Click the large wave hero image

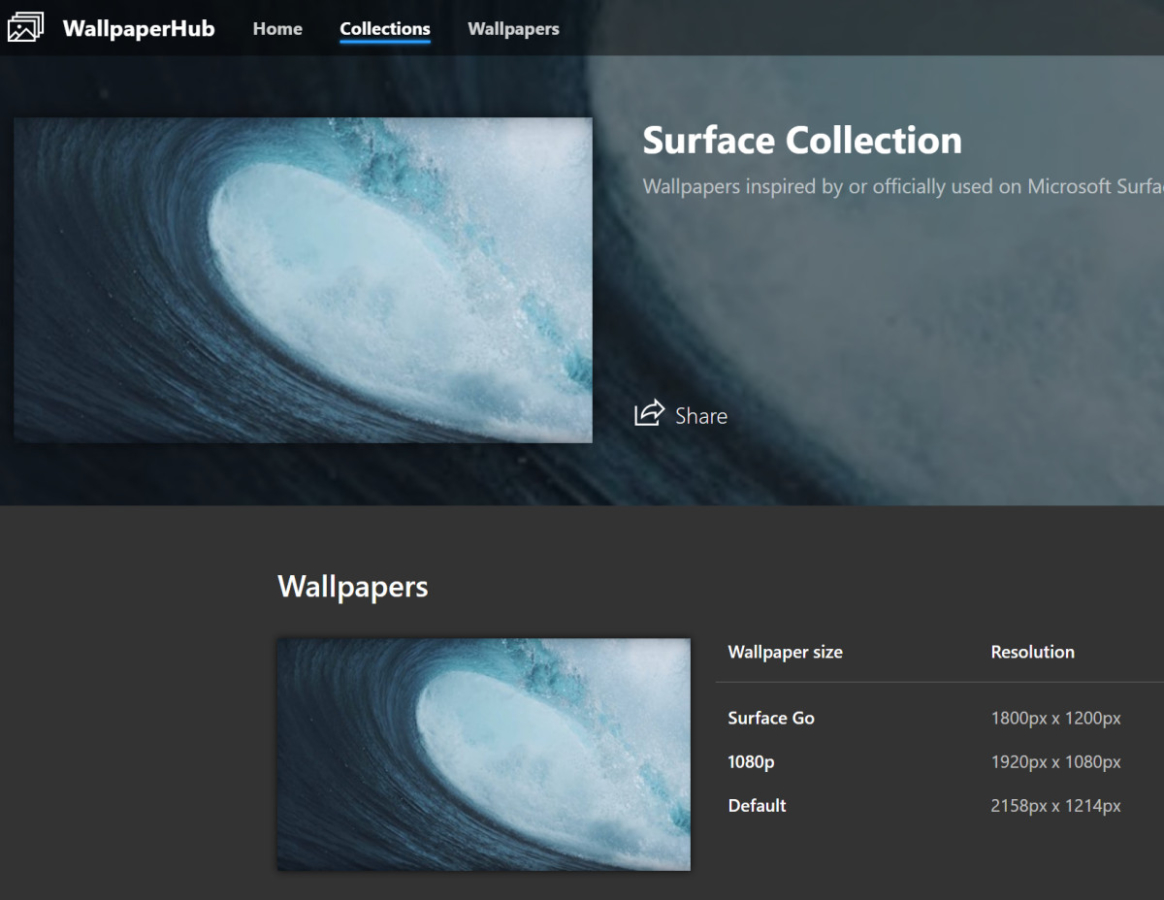click(303, 280)
